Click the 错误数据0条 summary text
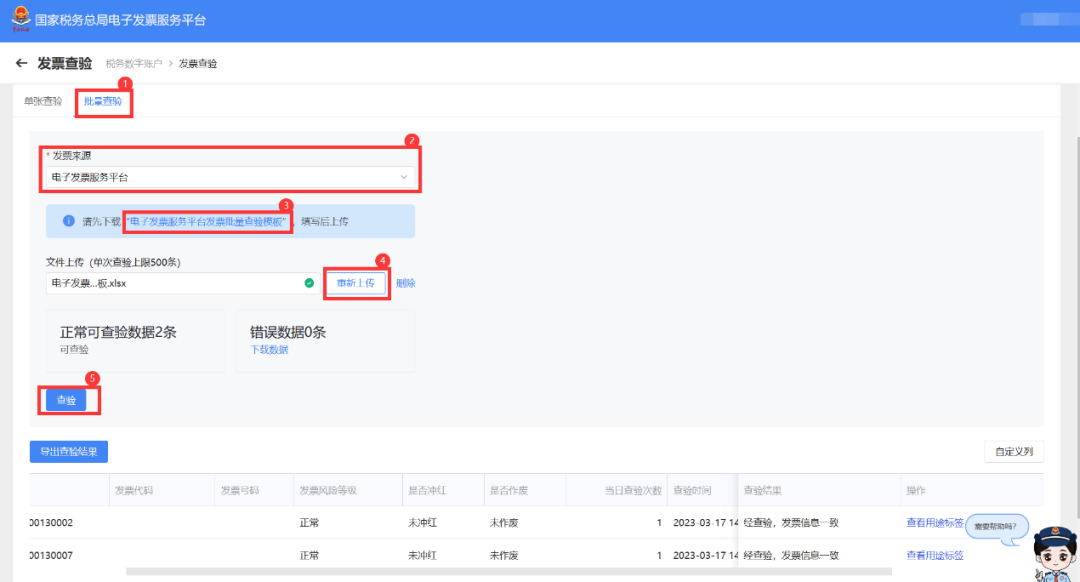 click(x=288, y=332)
